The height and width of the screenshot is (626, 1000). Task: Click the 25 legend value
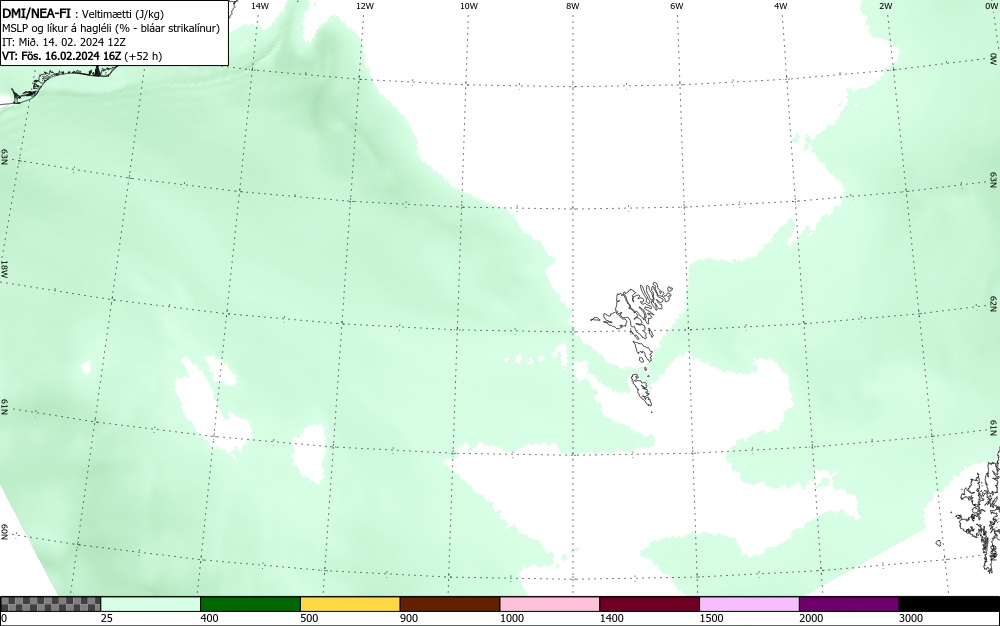[x=107, y=618]
